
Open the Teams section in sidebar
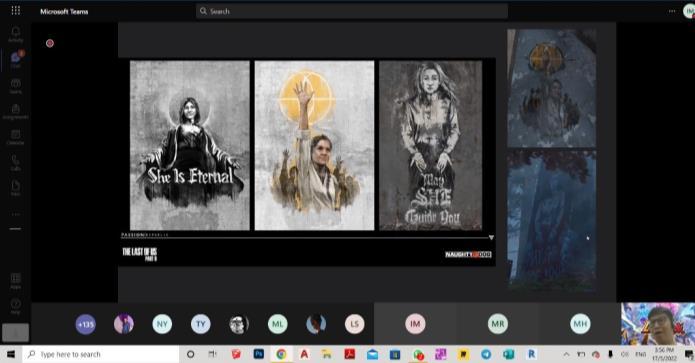[x=16, y=86]
